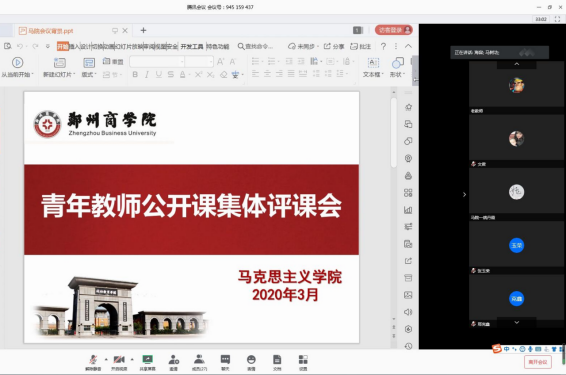
Task: Insert a text box
Action: coord(373,67)
